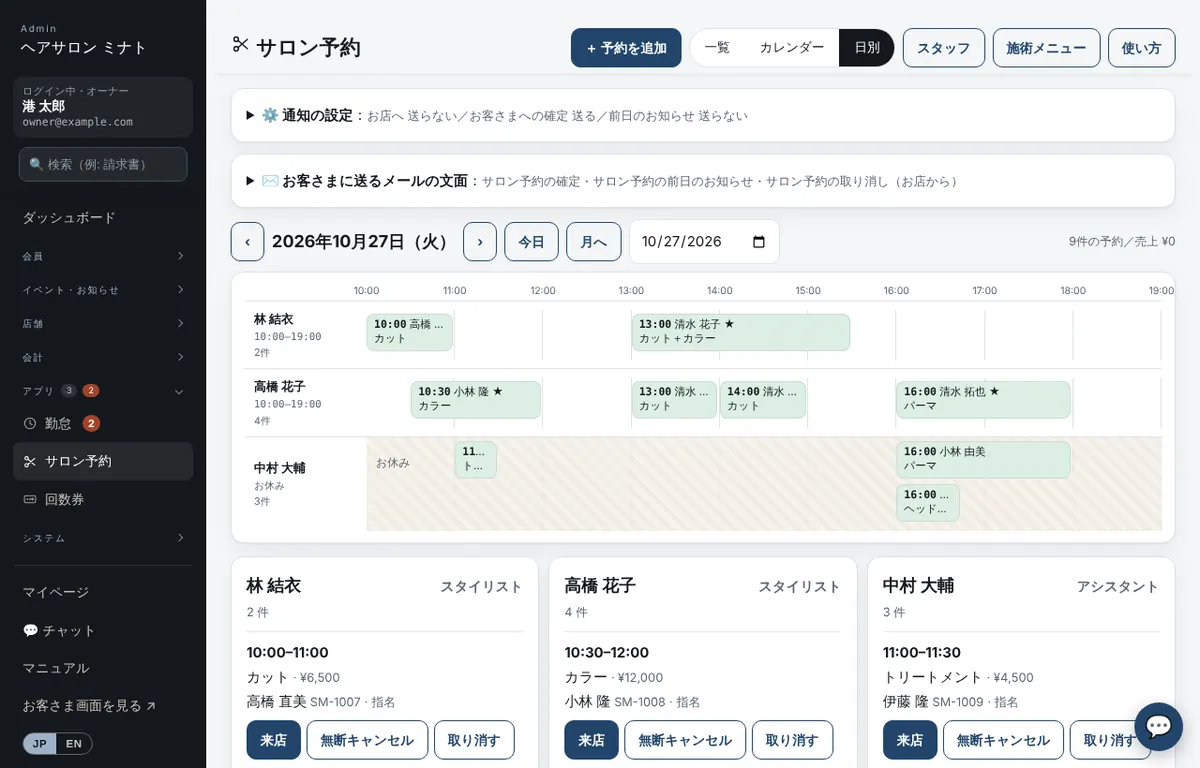Click the speech bubble icon beside チャット

pos(30,631)
